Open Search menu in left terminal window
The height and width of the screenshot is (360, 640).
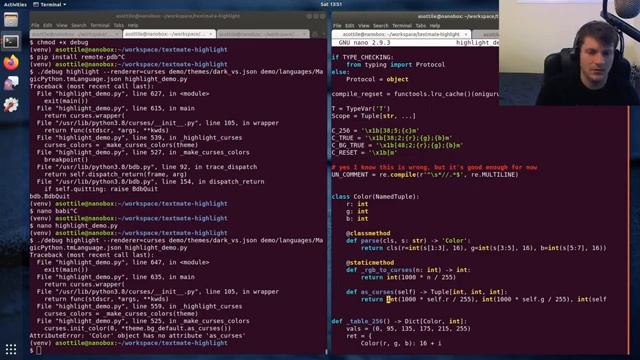pyautogui.click(x=79, y=25)
